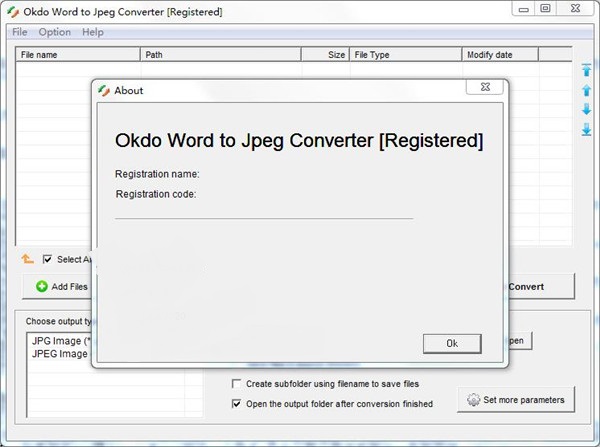600x447 pixels.
Task: Open the Option menu
Action: coord(54,32)
